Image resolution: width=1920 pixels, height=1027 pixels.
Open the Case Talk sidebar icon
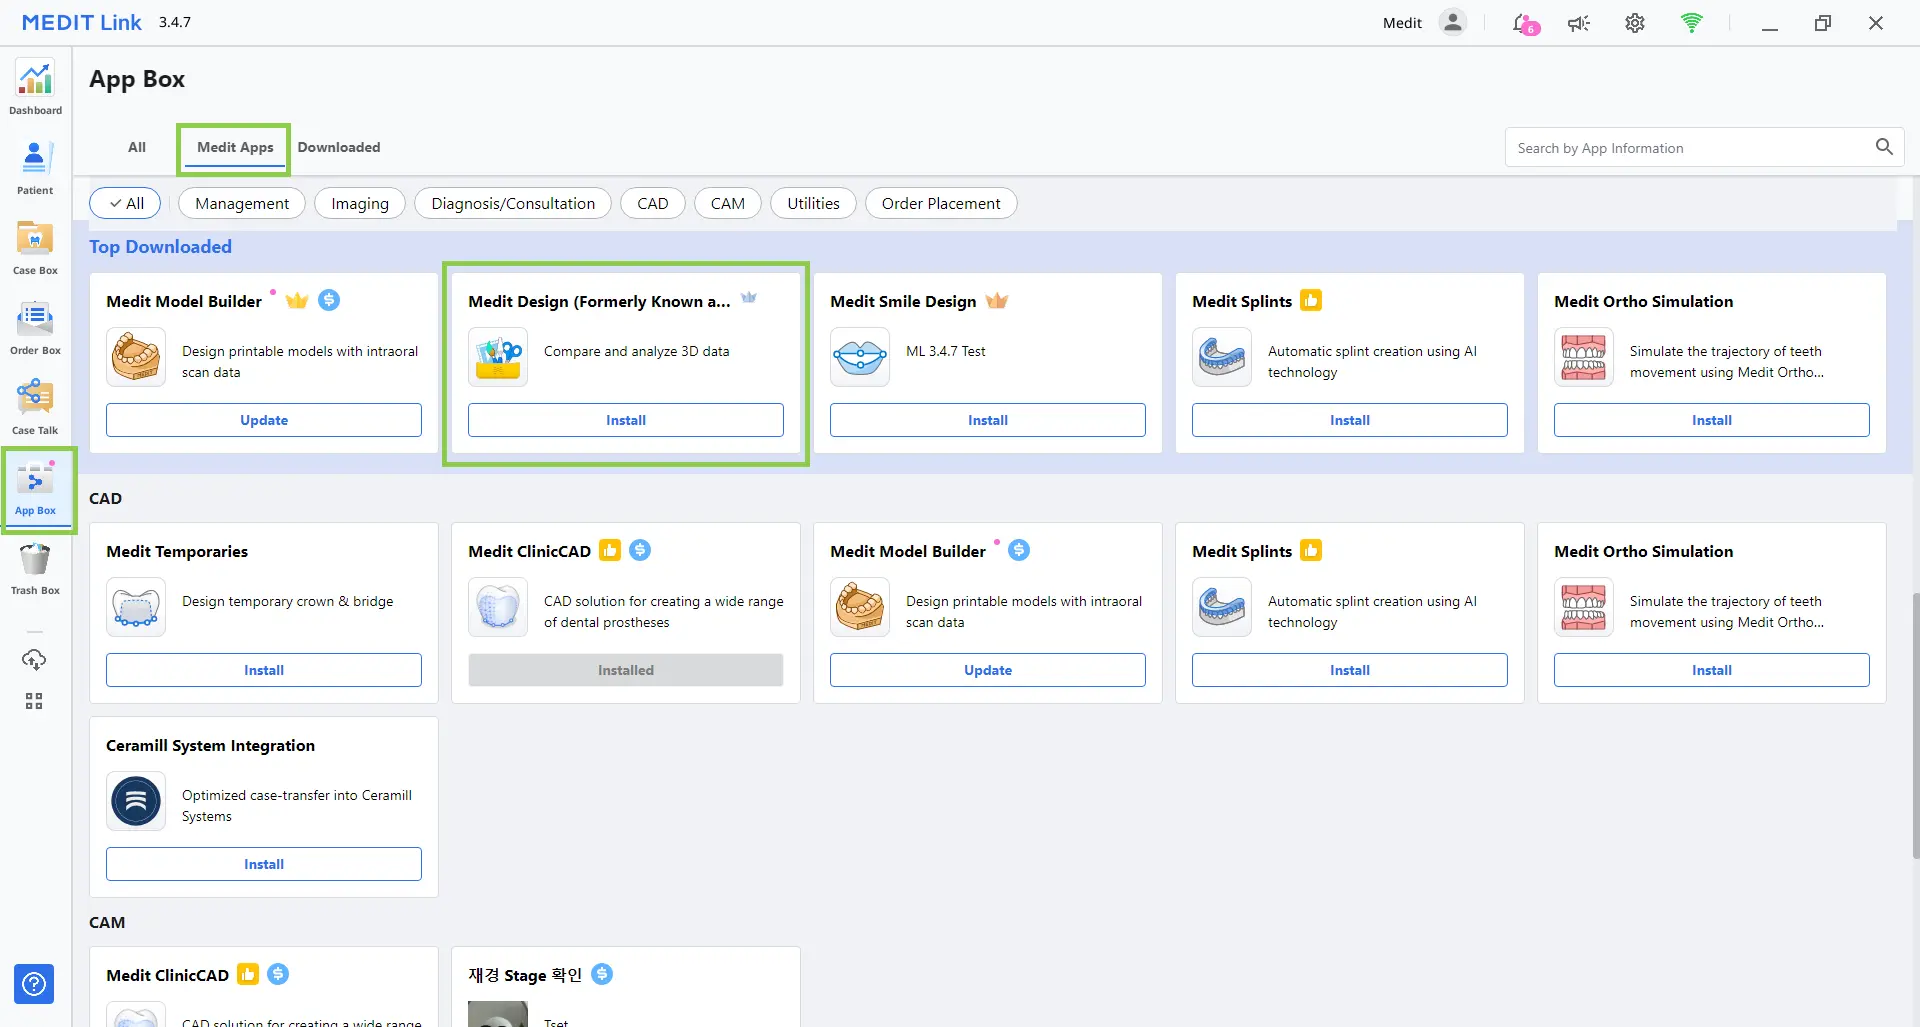[35, 408]
